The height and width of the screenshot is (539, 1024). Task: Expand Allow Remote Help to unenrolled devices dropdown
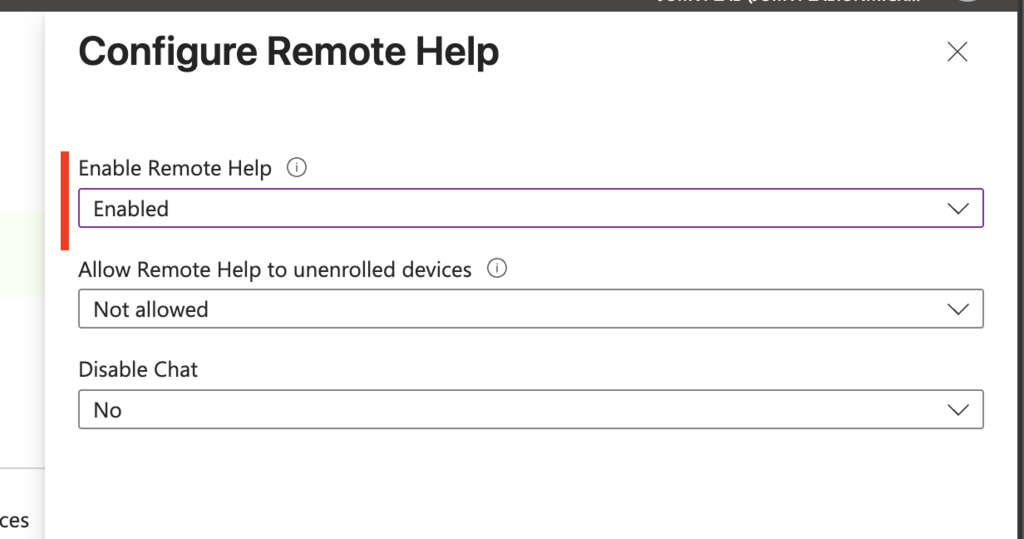point(531,309)
